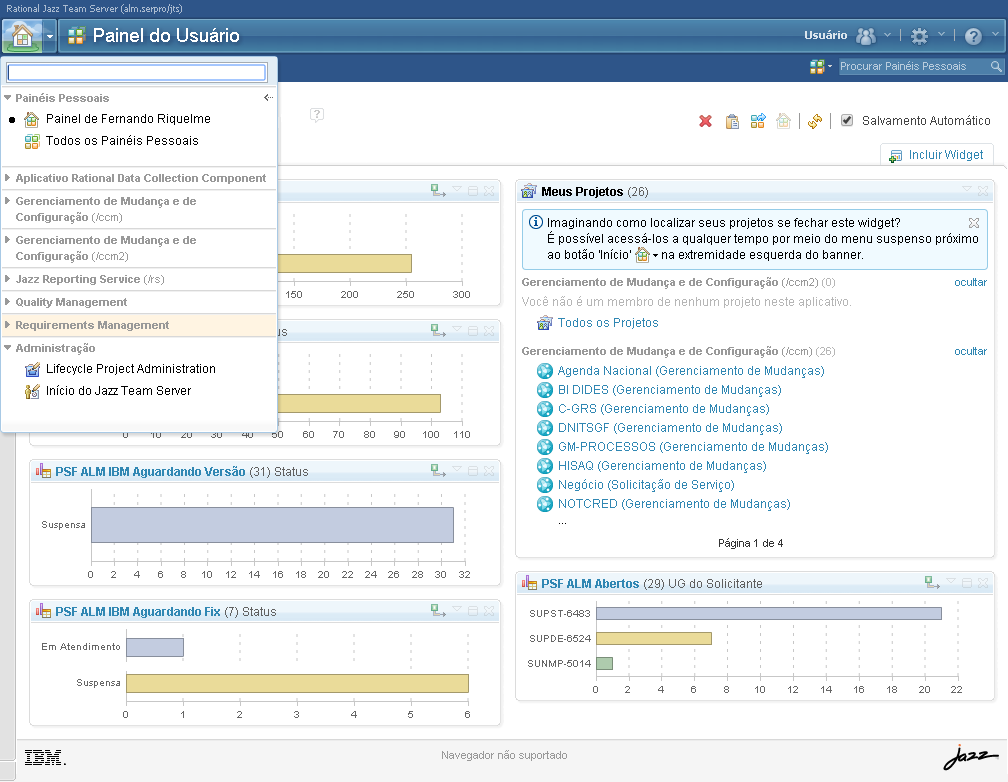This screenshot has height=782, width=1008.
Task: Click the dashboard share icon with blue arrow
Action: pyautogui.click(x=758, y=121)
